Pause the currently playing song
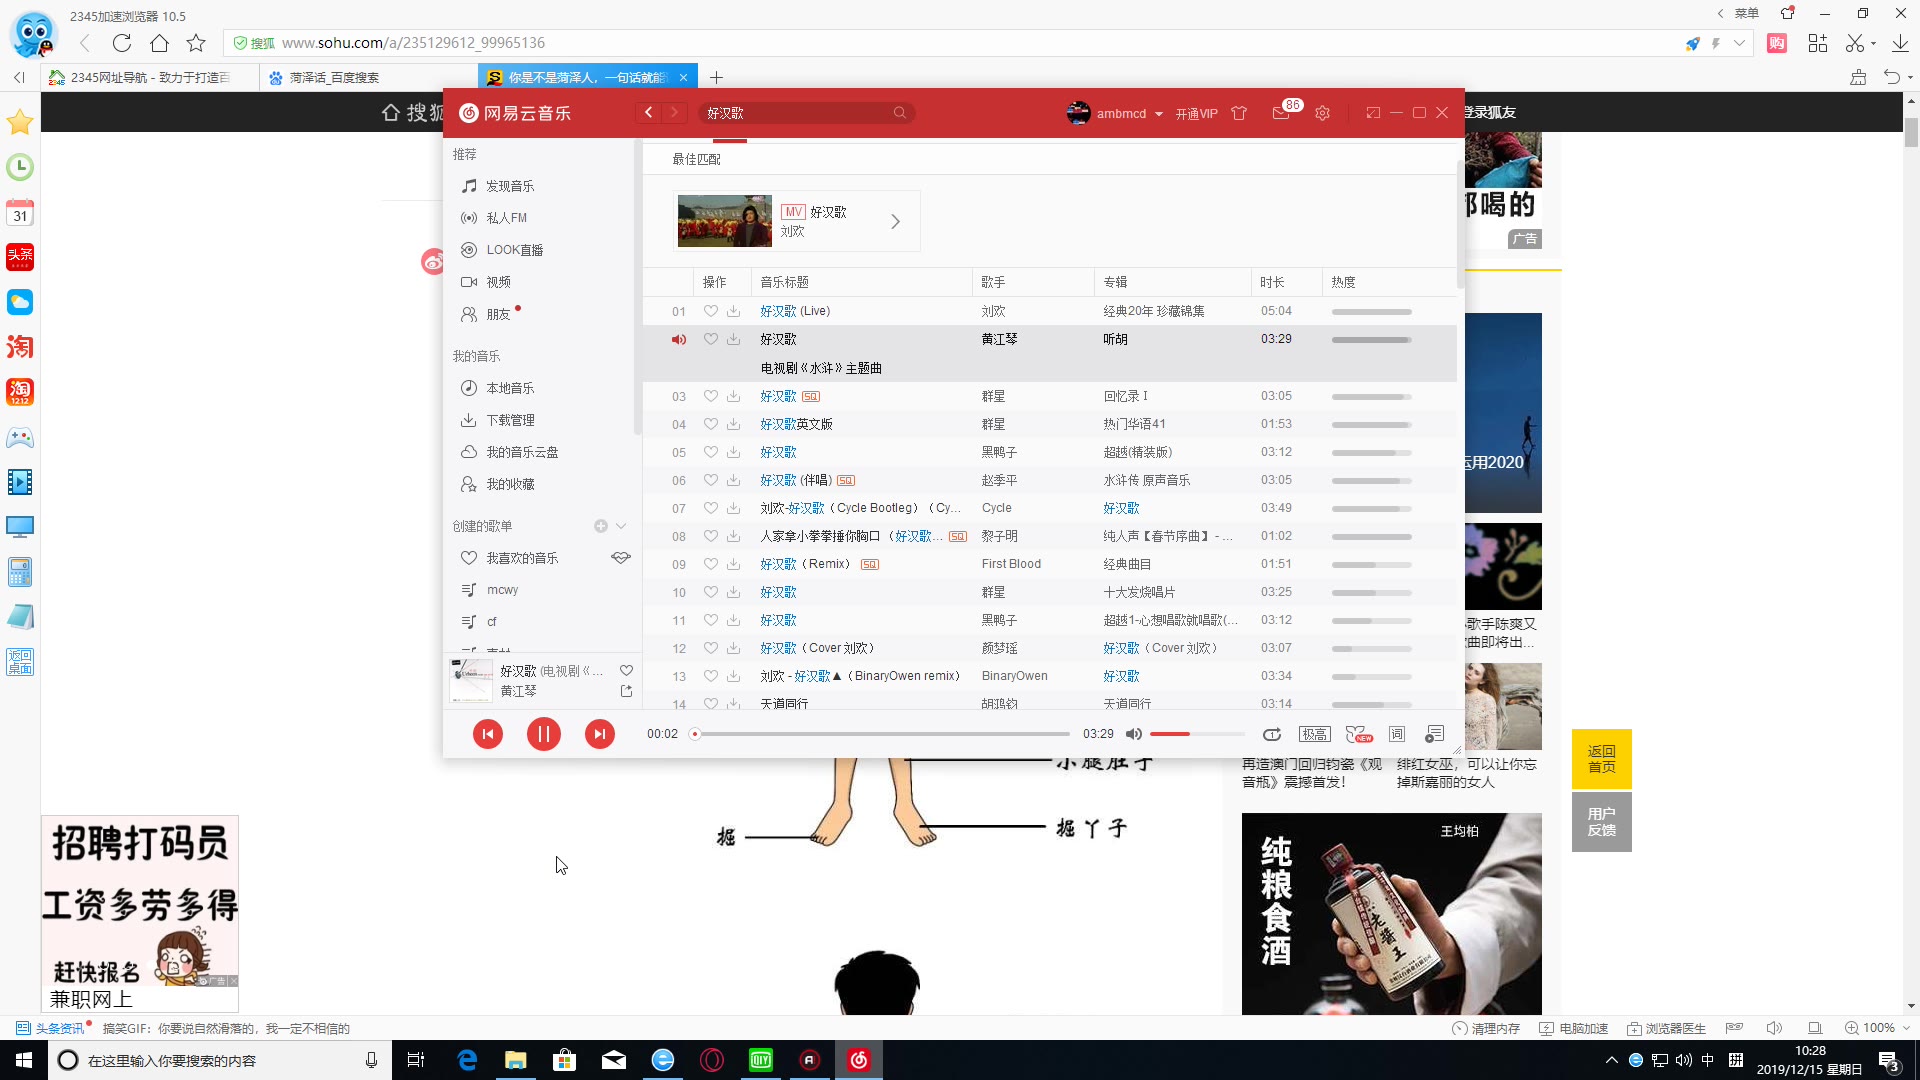The width and height of the screenshot is (1920, 1080). (x=544, y=734)
